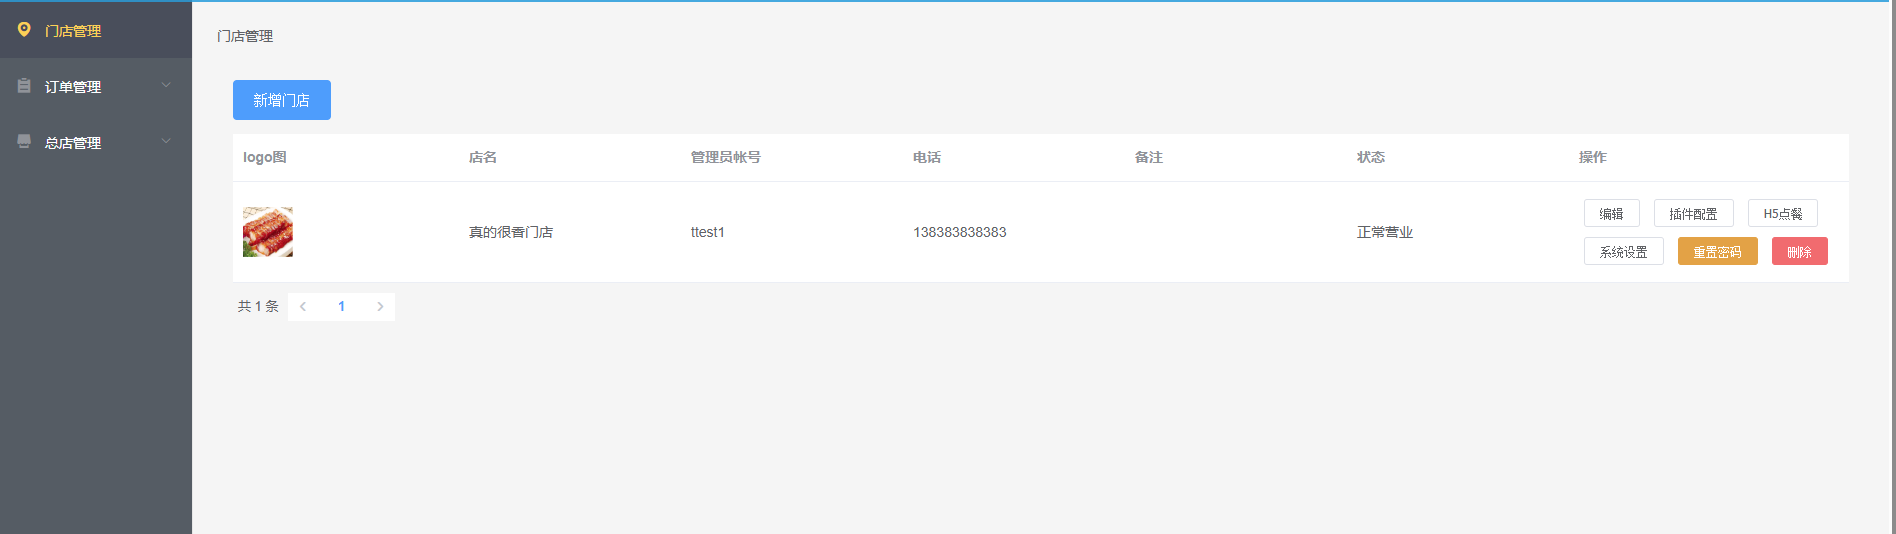Click the clipboard icon beside 订单管理

click(24, 86)
